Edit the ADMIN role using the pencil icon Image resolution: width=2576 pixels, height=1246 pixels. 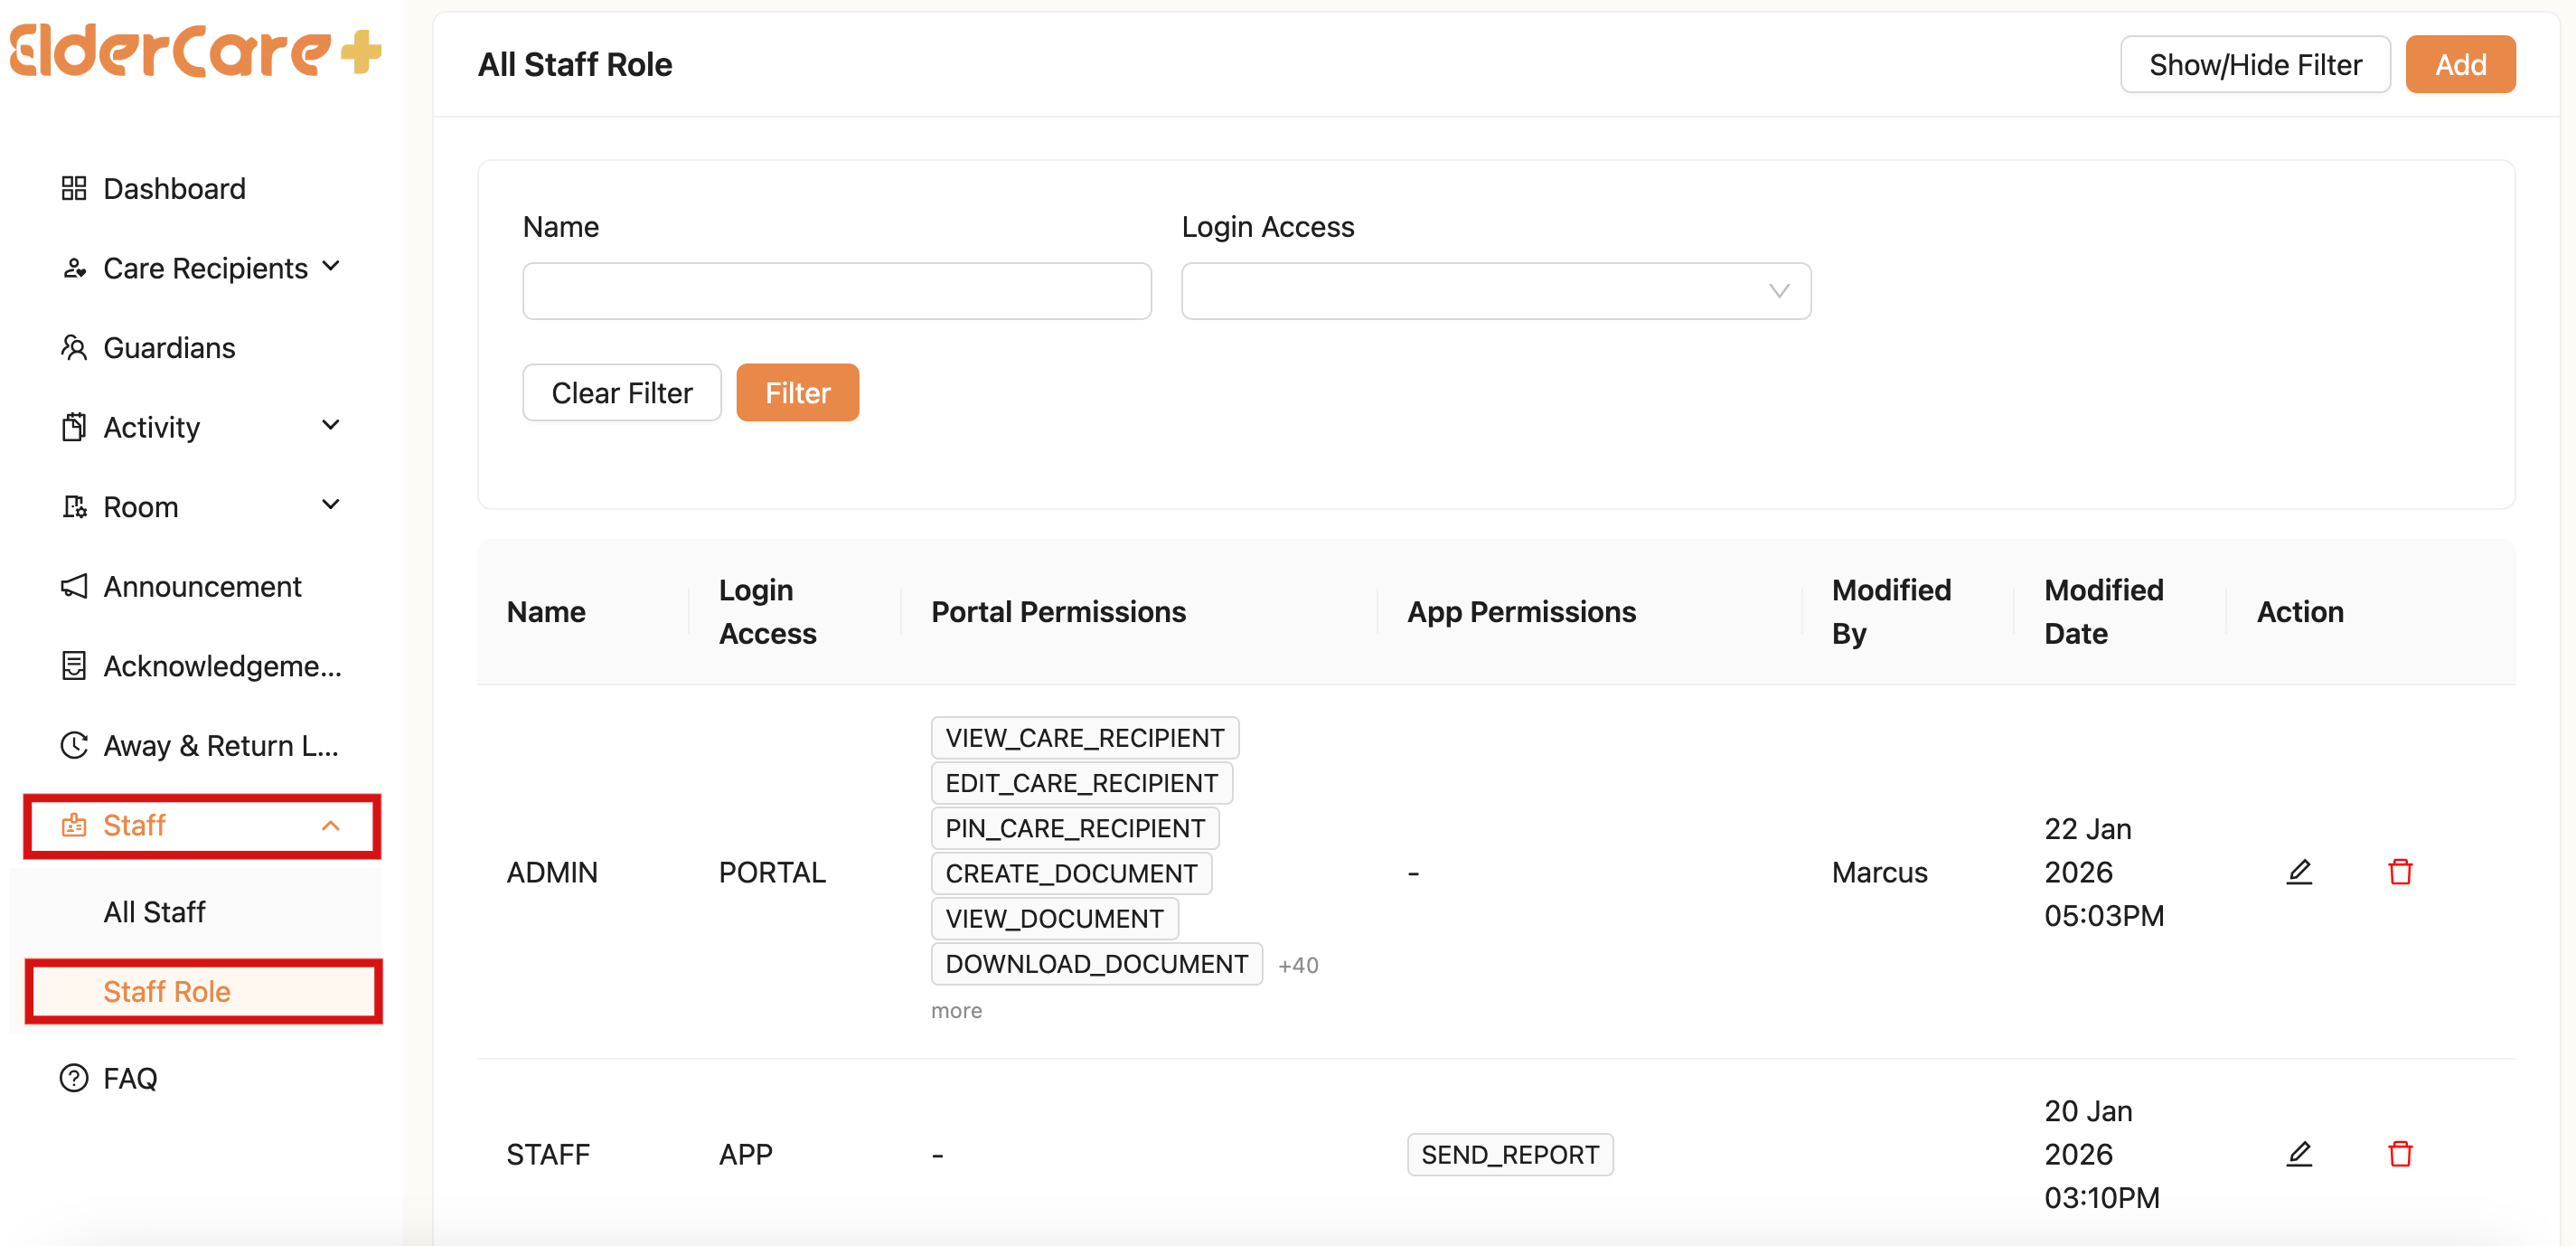(2299, 871)
